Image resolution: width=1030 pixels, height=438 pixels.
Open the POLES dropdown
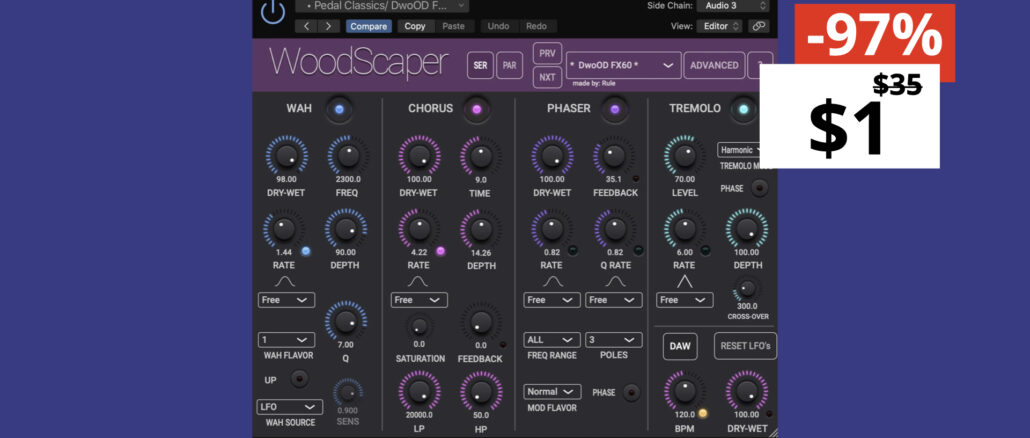click(614, 340)
